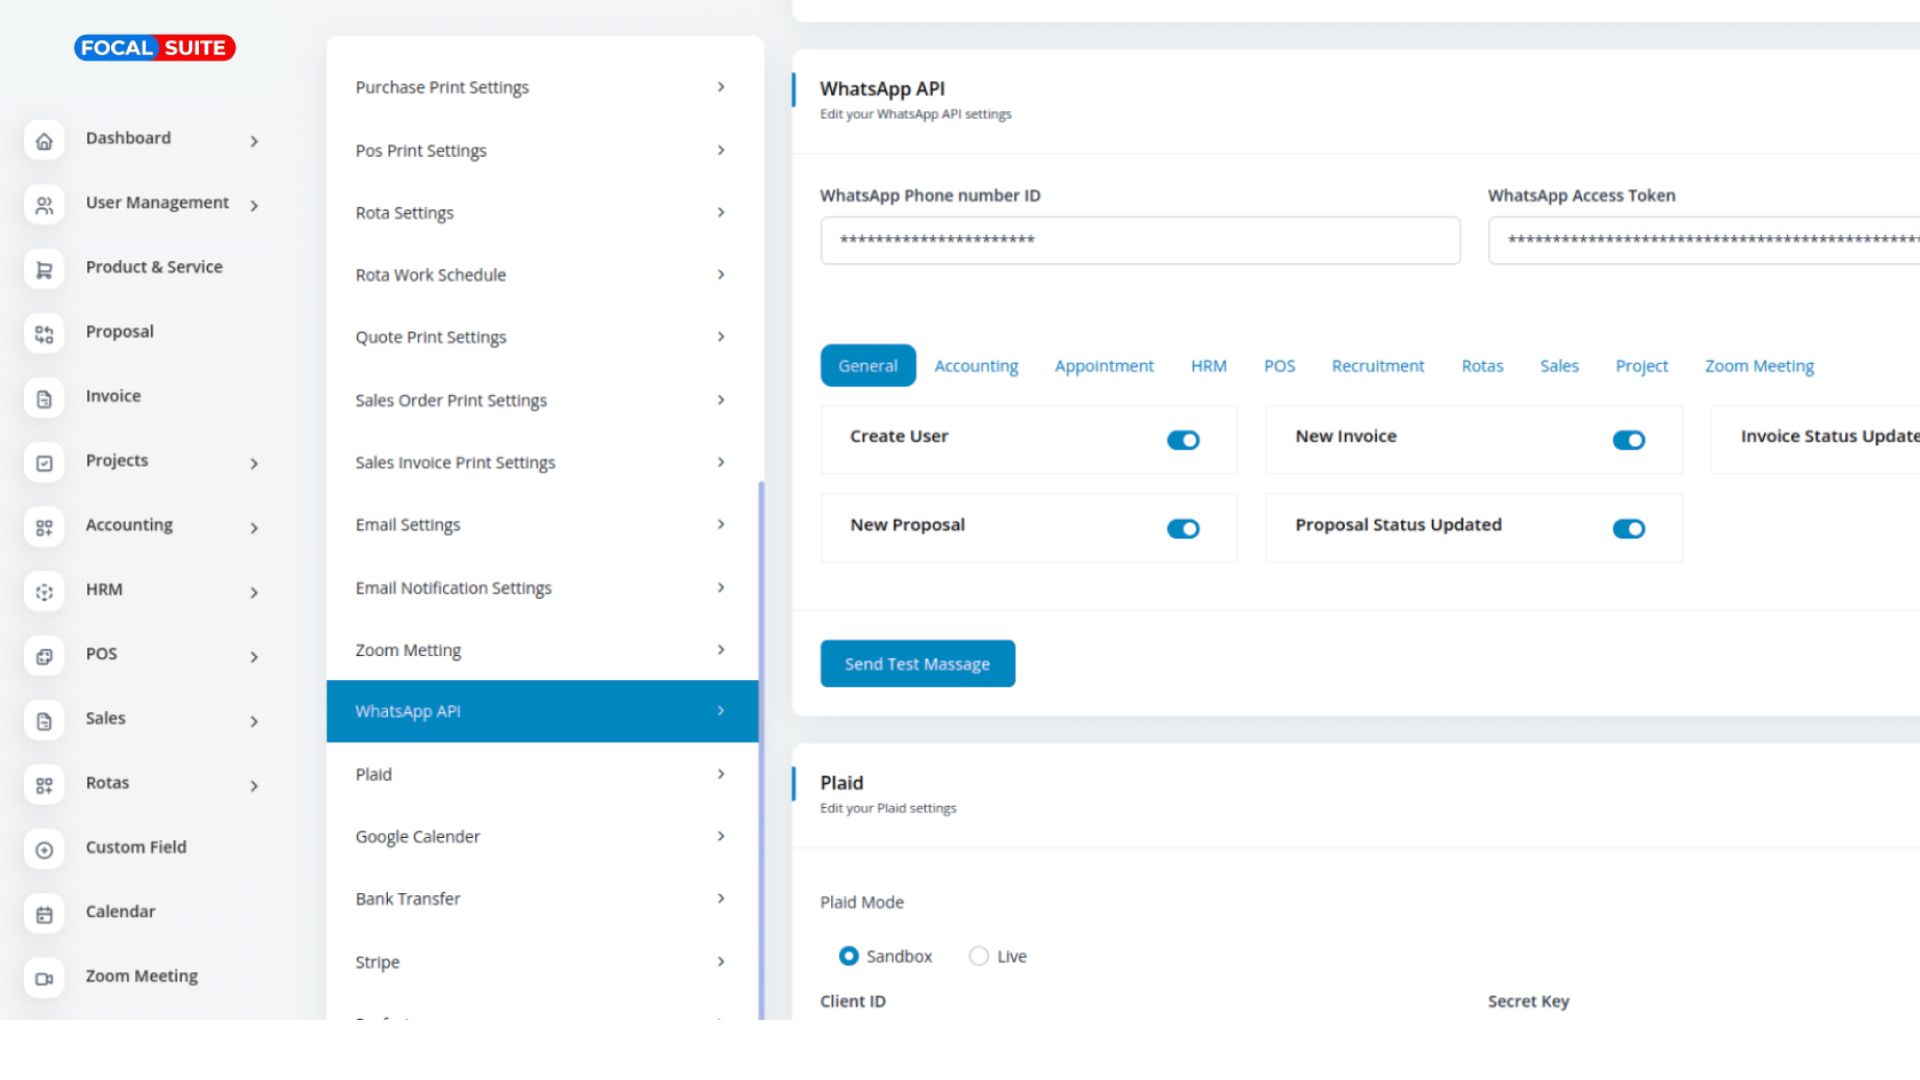Click the User Management people icon
The image size is (1920, 1080).
pos(44,205)
